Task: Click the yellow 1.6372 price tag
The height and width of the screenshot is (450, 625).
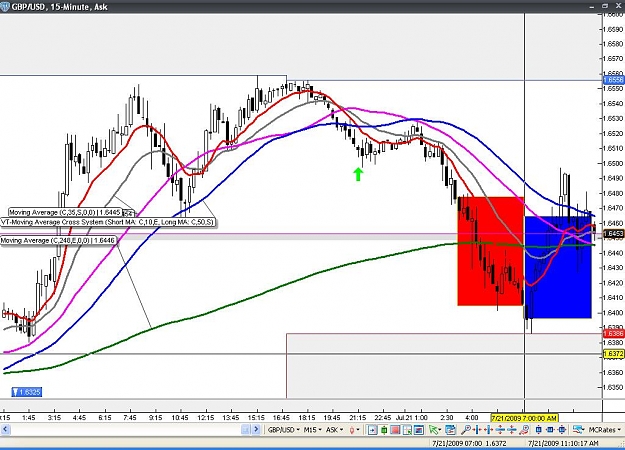Action: tap(613, 354)
